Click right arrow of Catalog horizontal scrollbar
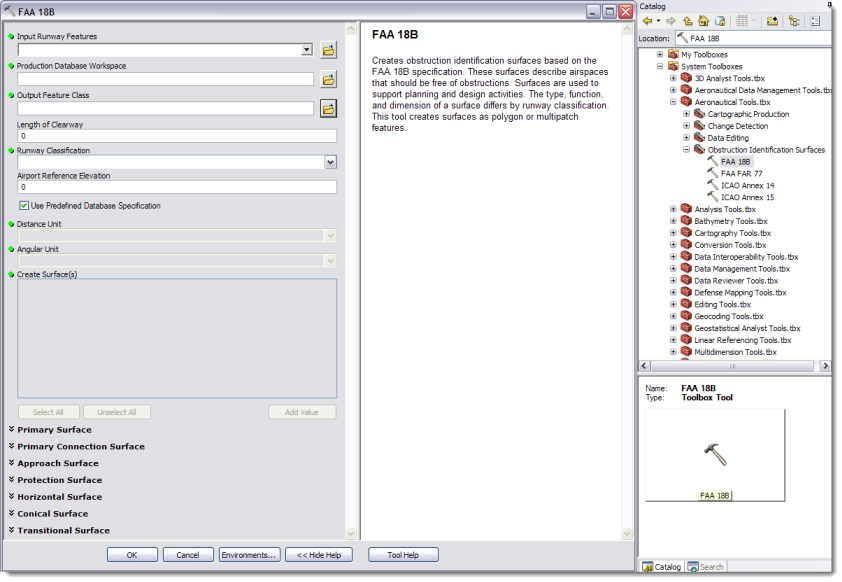 [825, 366]
